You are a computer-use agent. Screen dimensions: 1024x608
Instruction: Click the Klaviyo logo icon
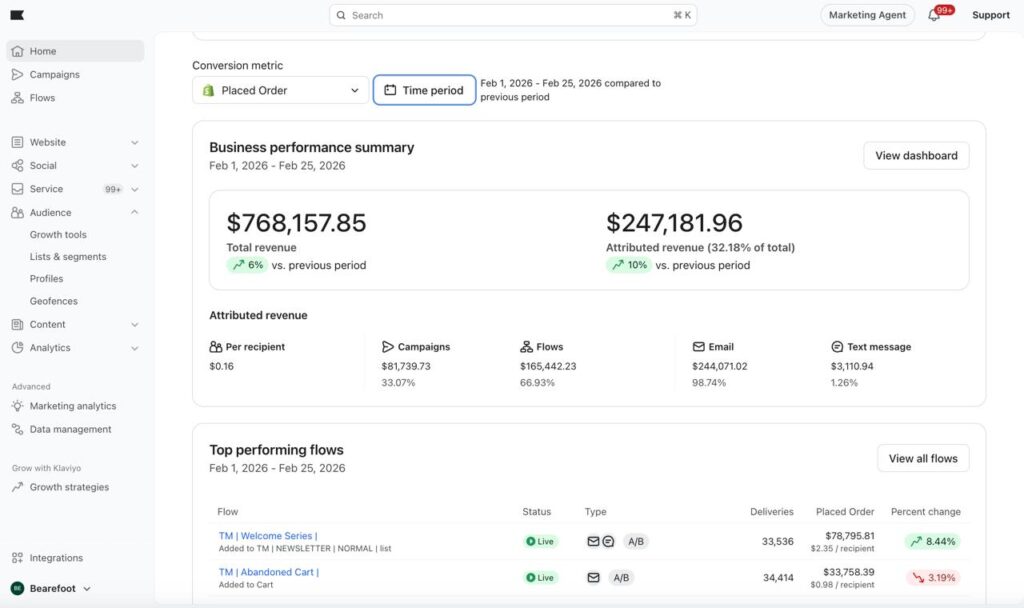(17, 15)
